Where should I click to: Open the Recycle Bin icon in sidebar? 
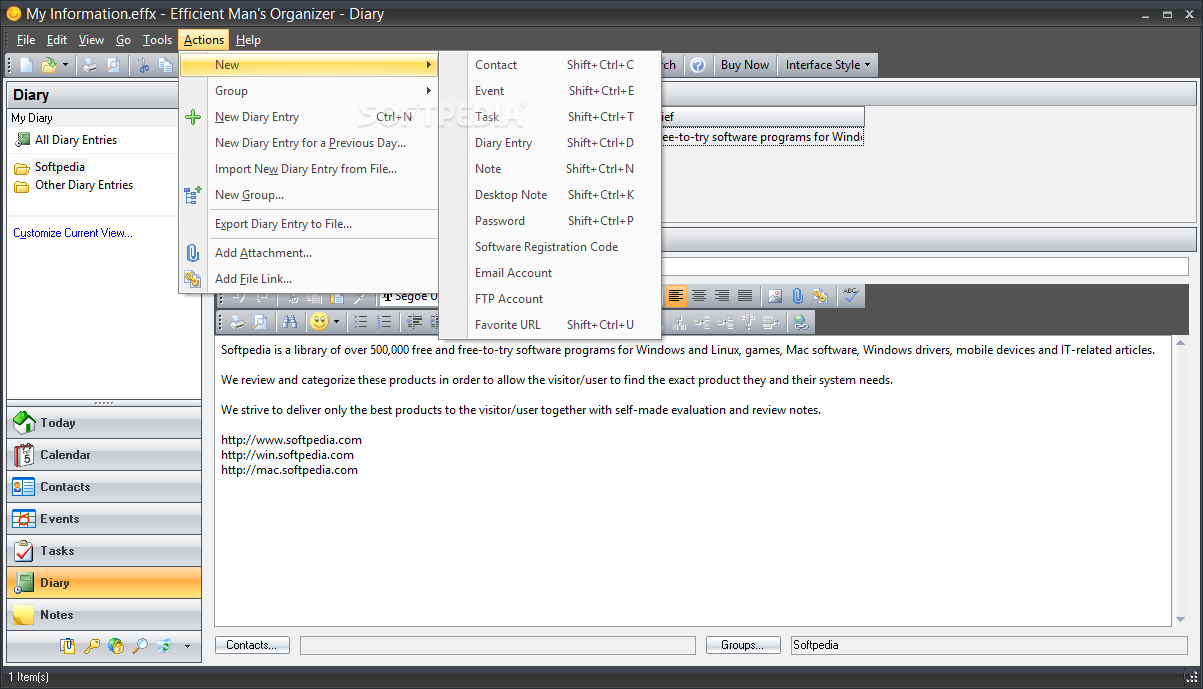point(164,646)
